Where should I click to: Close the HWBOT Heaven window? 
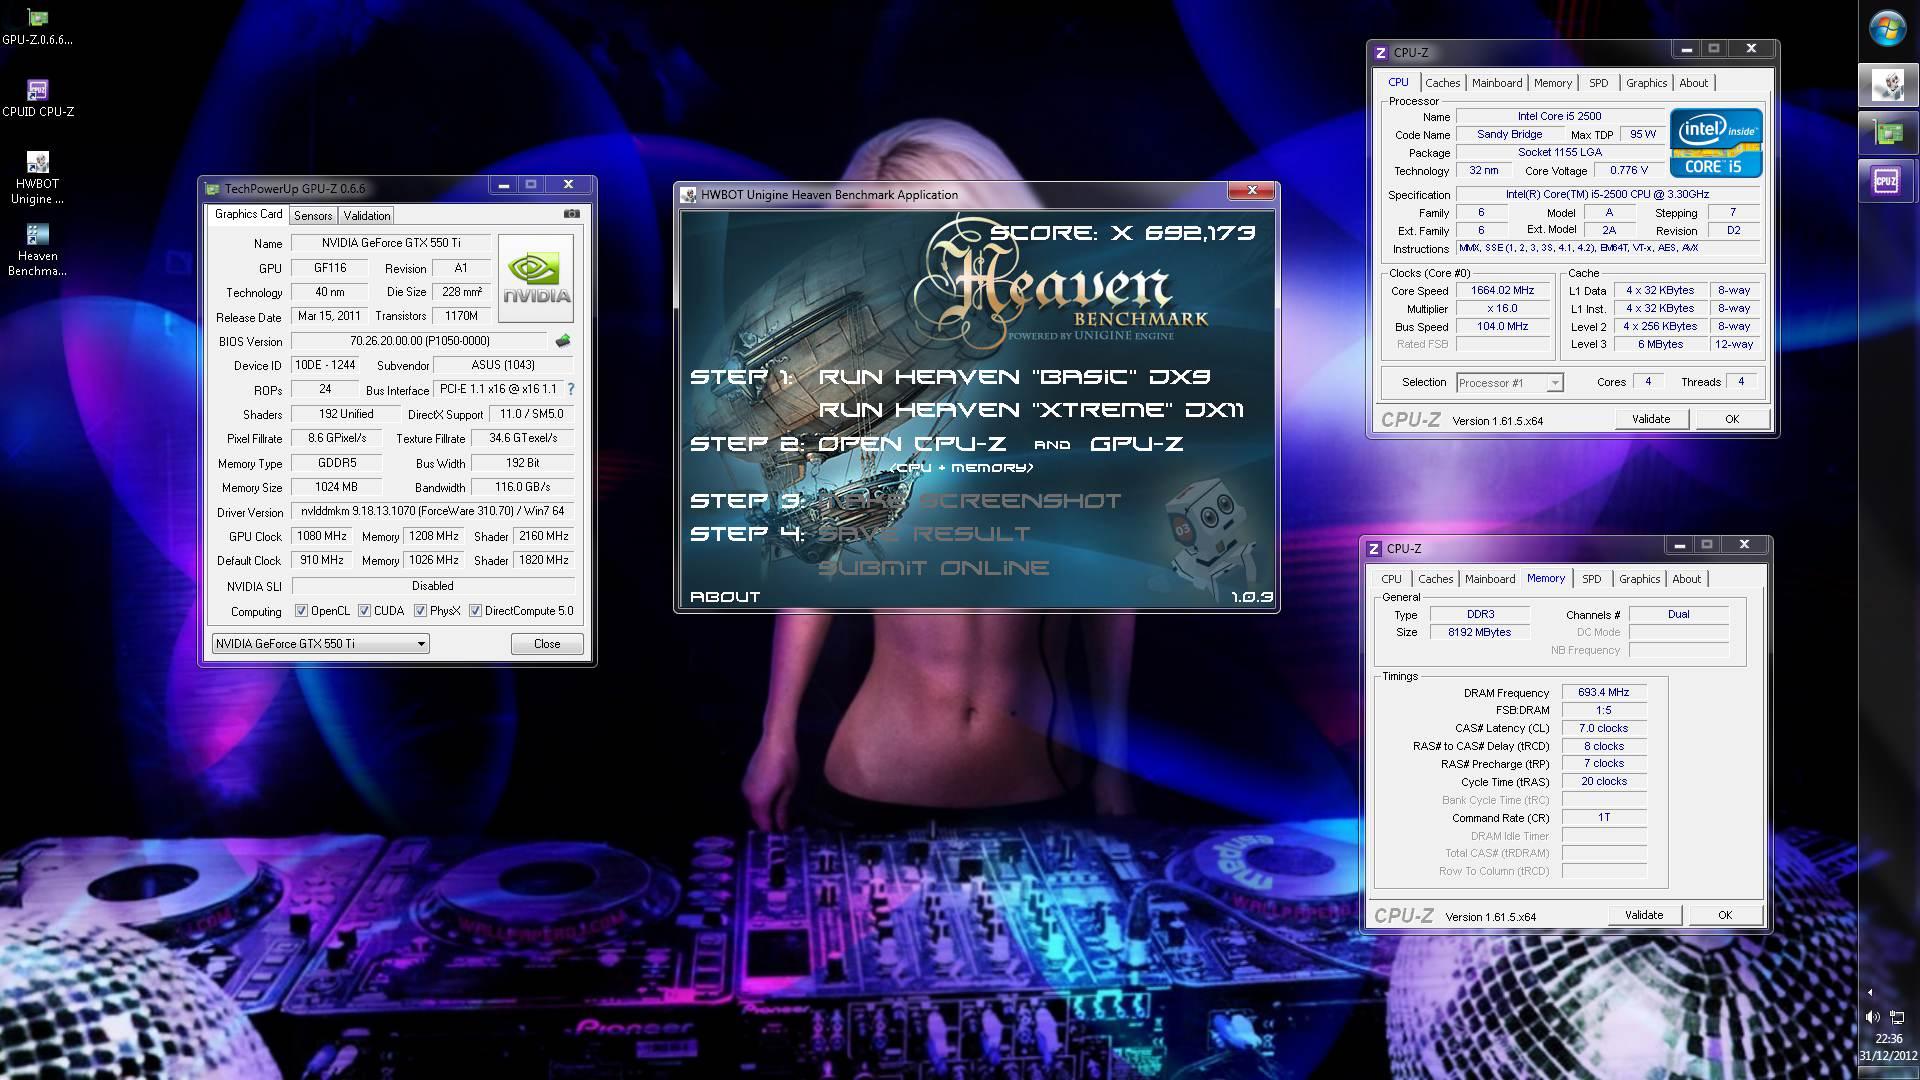click(x=1251, y=190)
